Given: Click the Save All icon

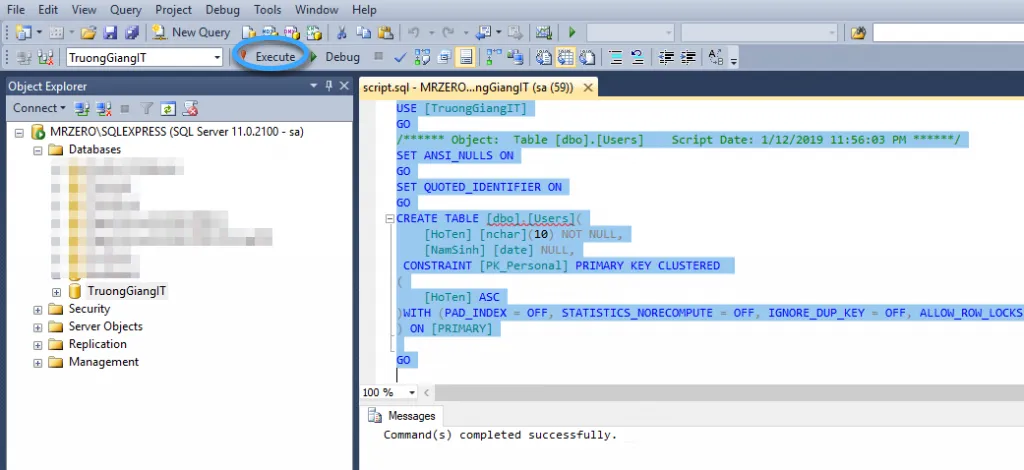Looking at the screenshot, I should (133, 32).
